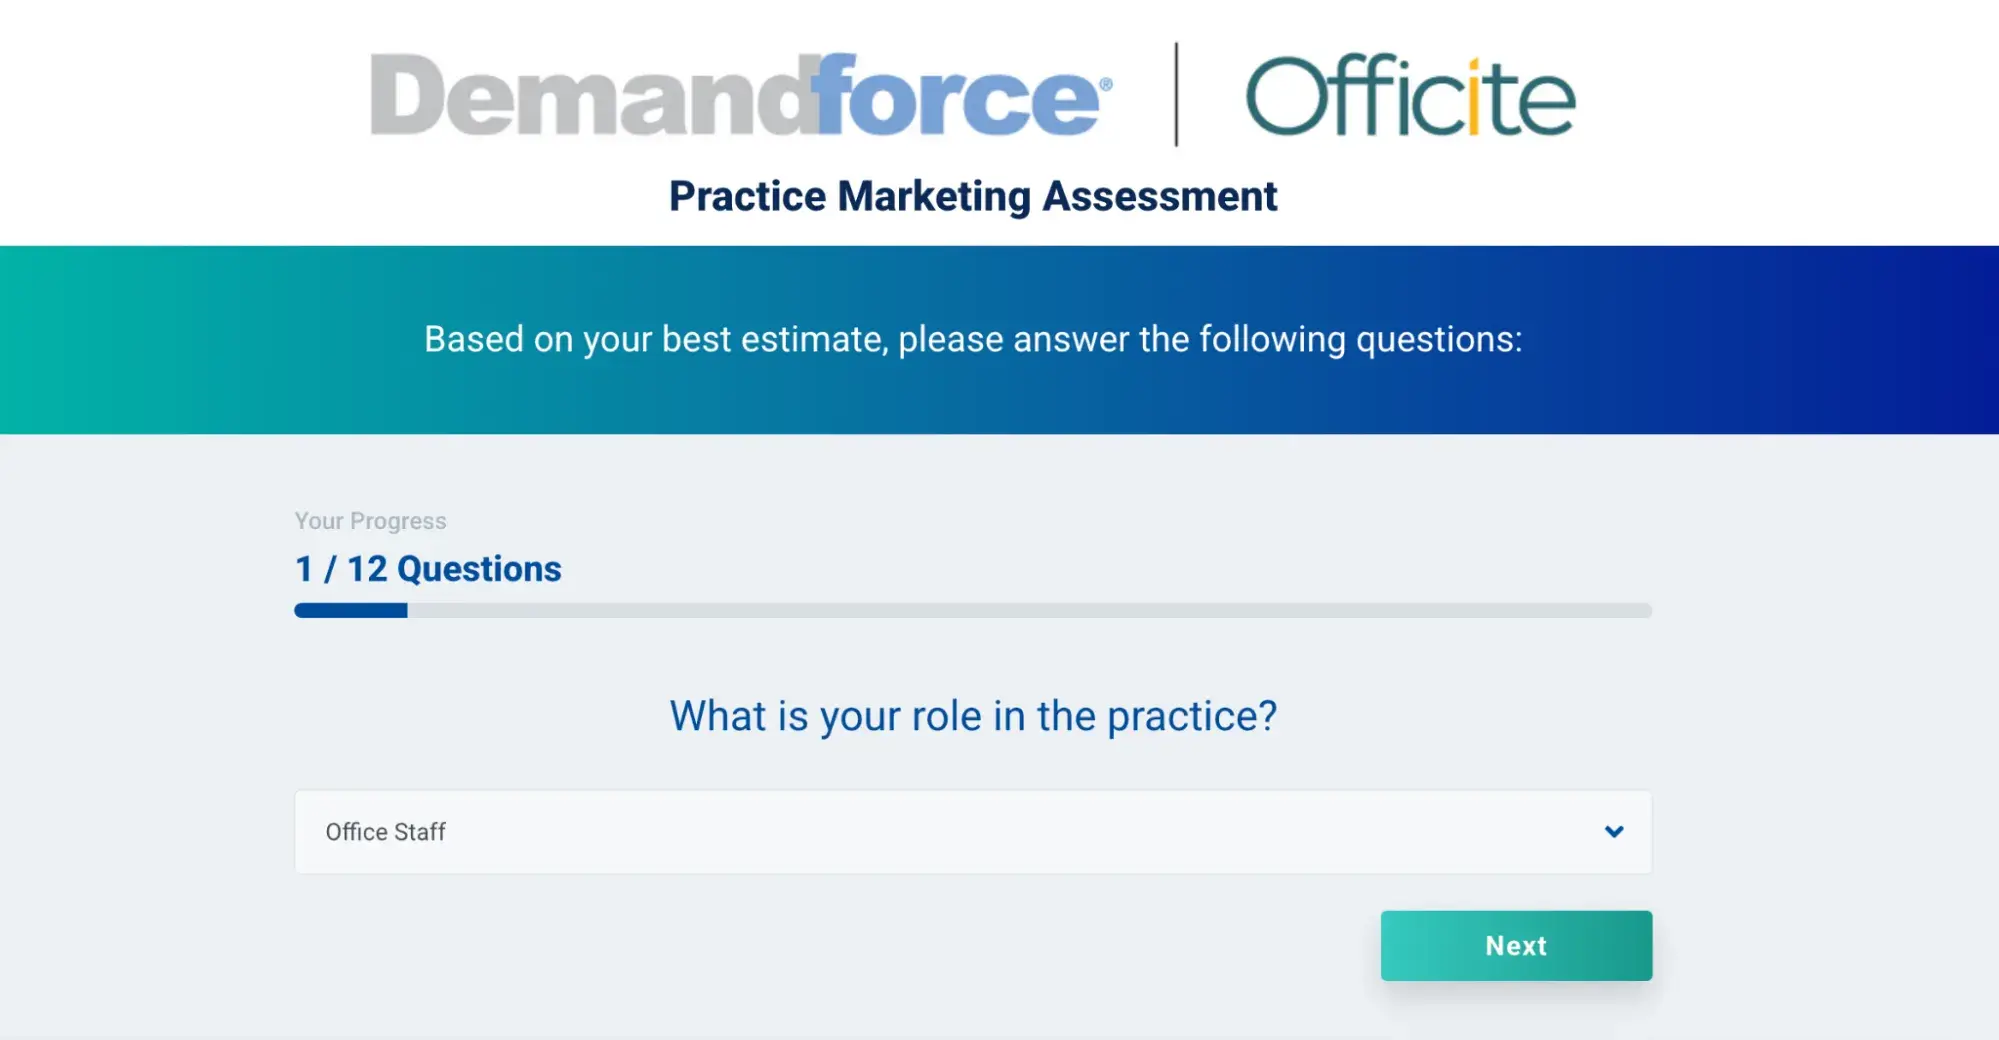This screenshot has width=1999, height=1040.
Task: Click the '1 / 12 Questions' label
Action: point(427,568)
